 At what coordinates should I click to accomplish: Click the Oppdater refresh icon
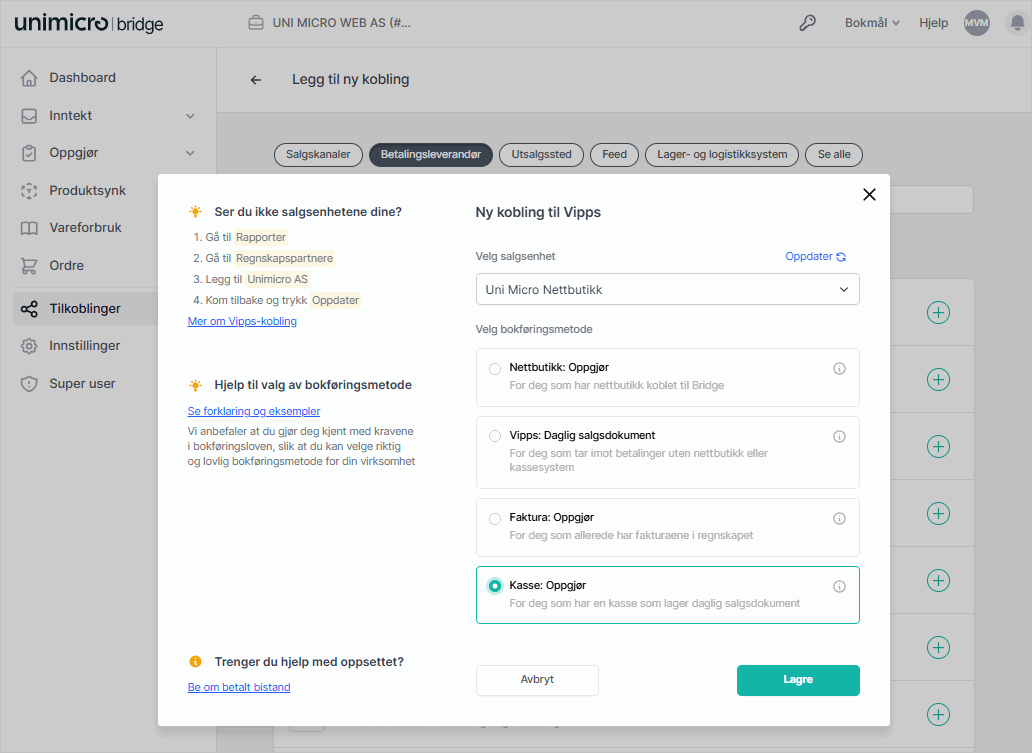click(841, 257)
